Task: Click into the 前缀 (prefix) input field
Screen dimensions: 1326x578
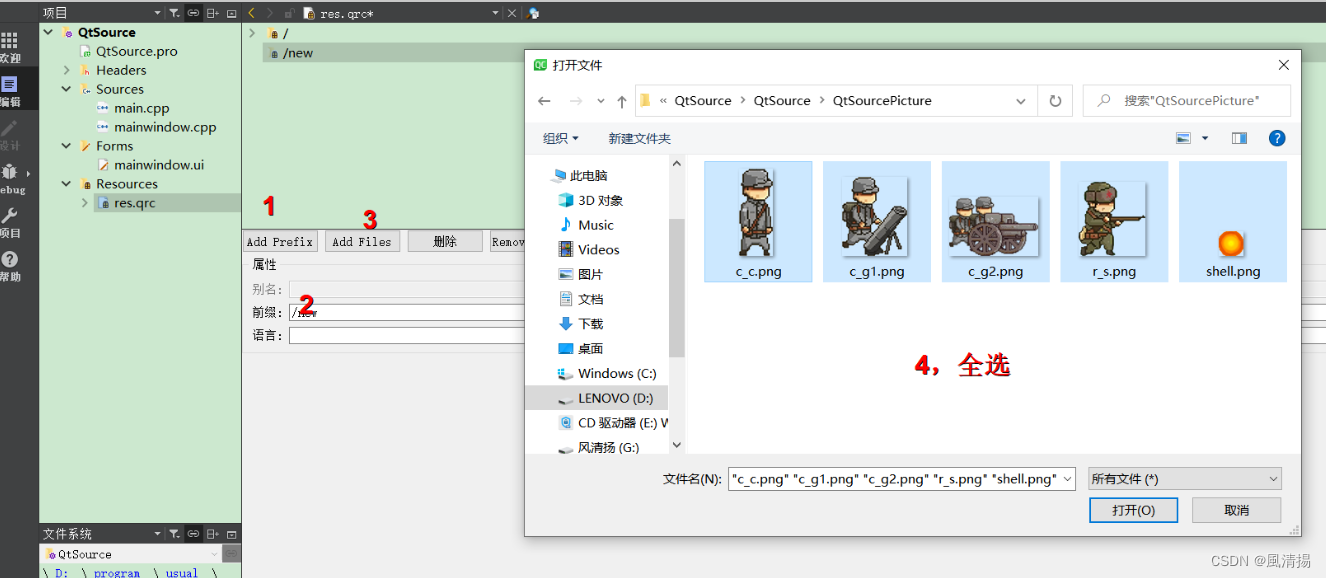Action: coord(406,312)
